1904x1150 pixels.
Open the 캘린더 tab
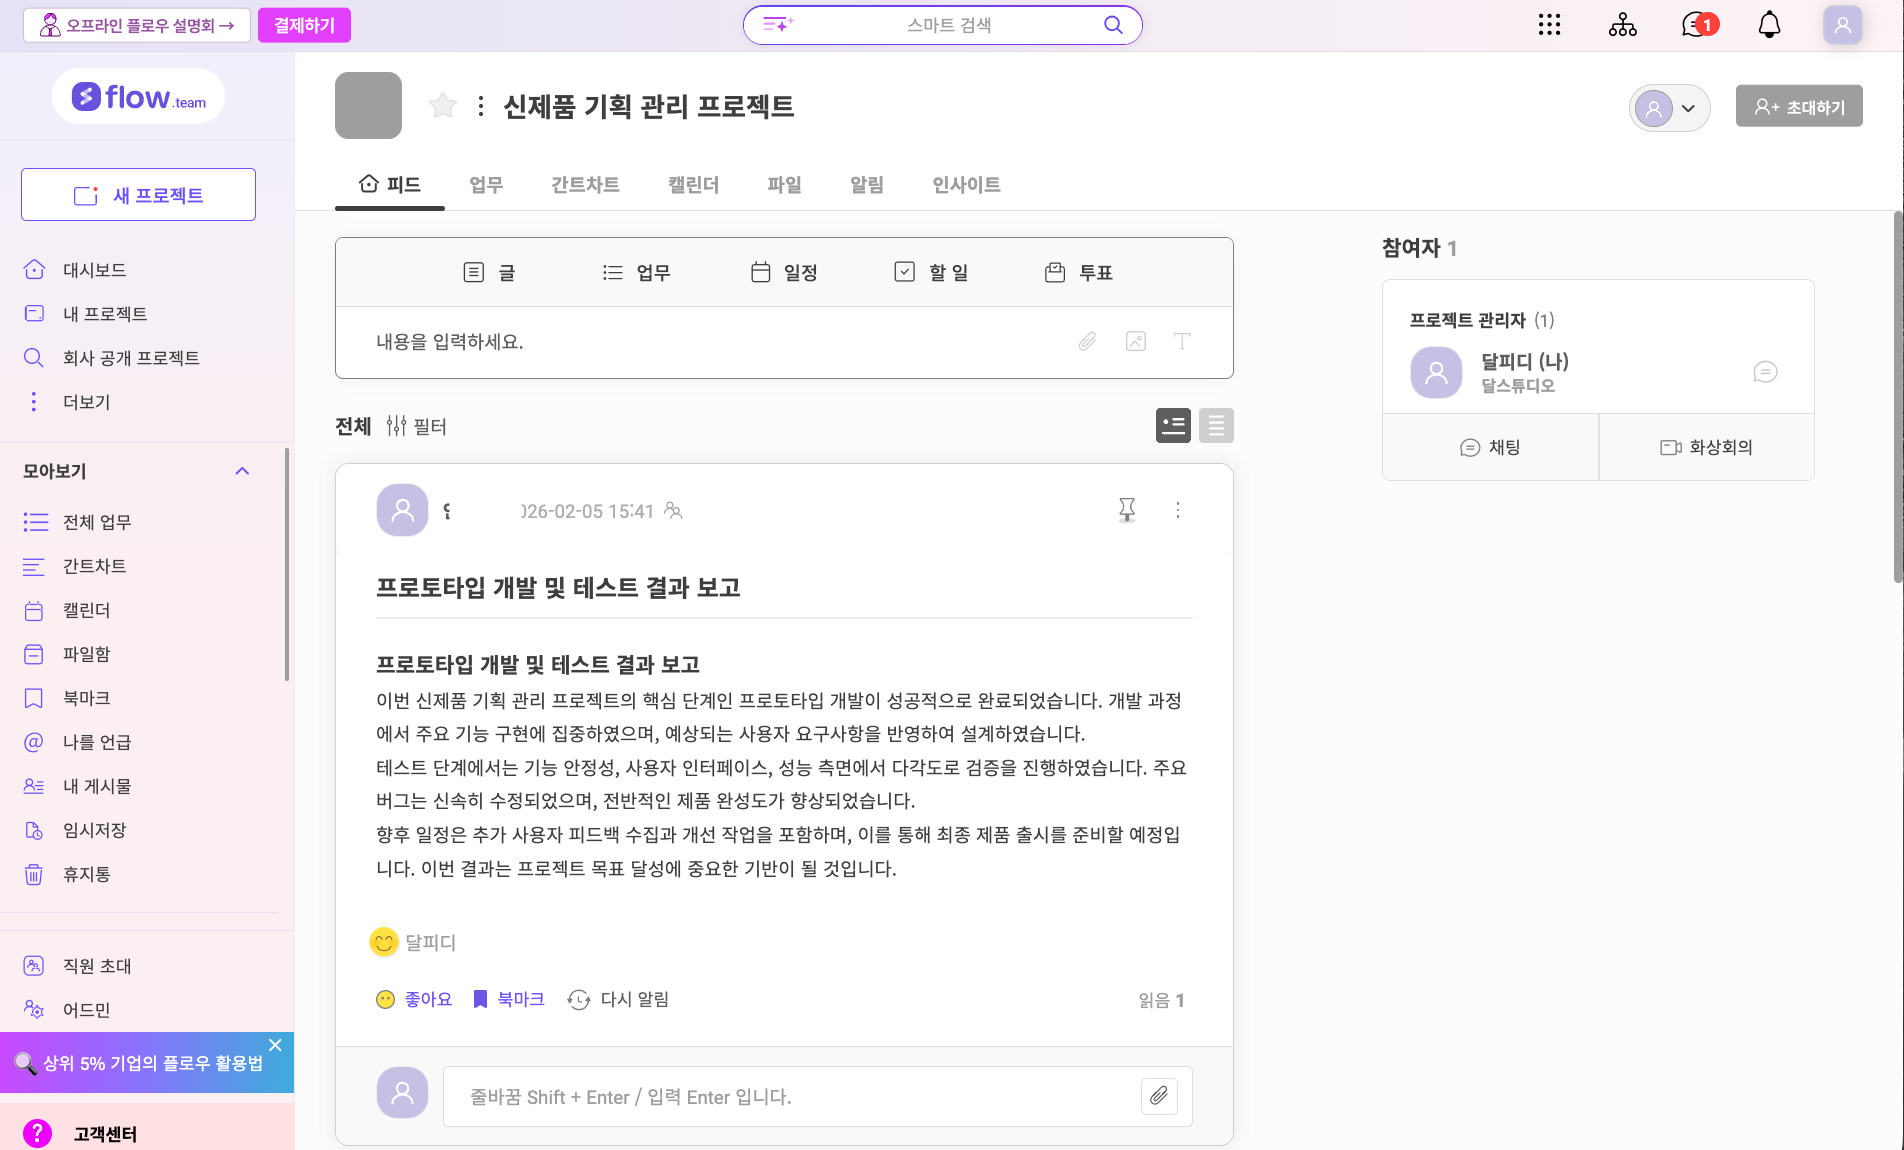693,185
